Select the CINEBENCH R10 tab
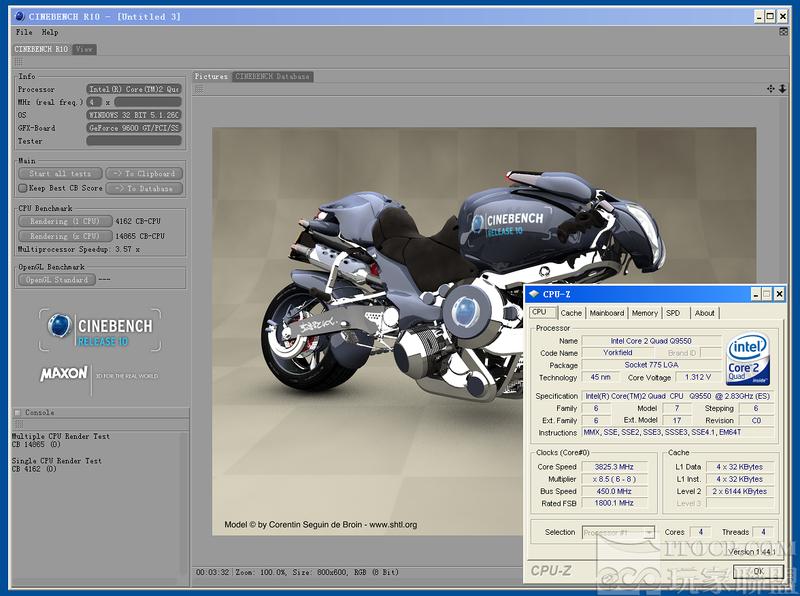This screenshot has height=596, width=800. tap(41, 49)
